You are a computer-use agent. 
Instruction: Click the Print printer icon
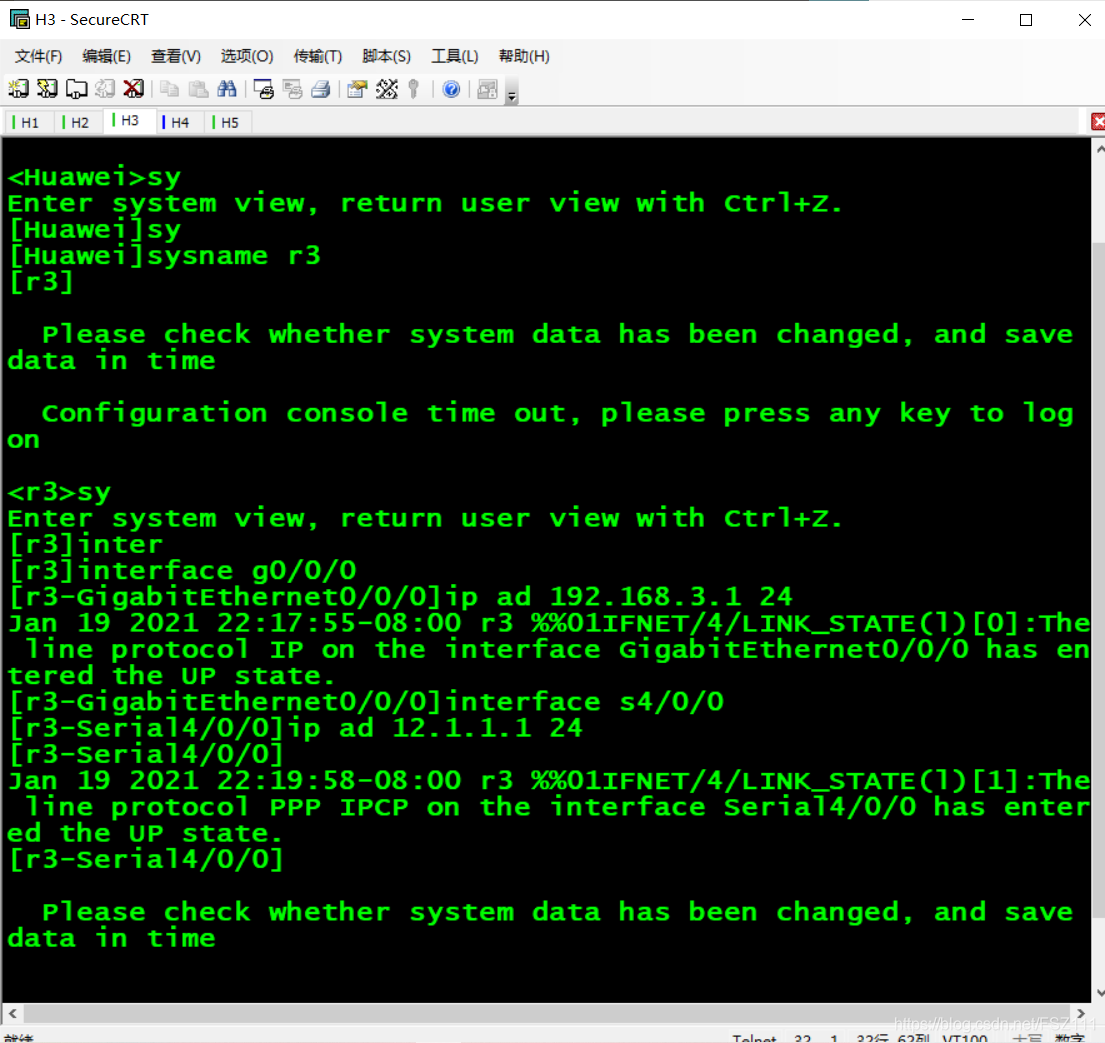point(321,89)
